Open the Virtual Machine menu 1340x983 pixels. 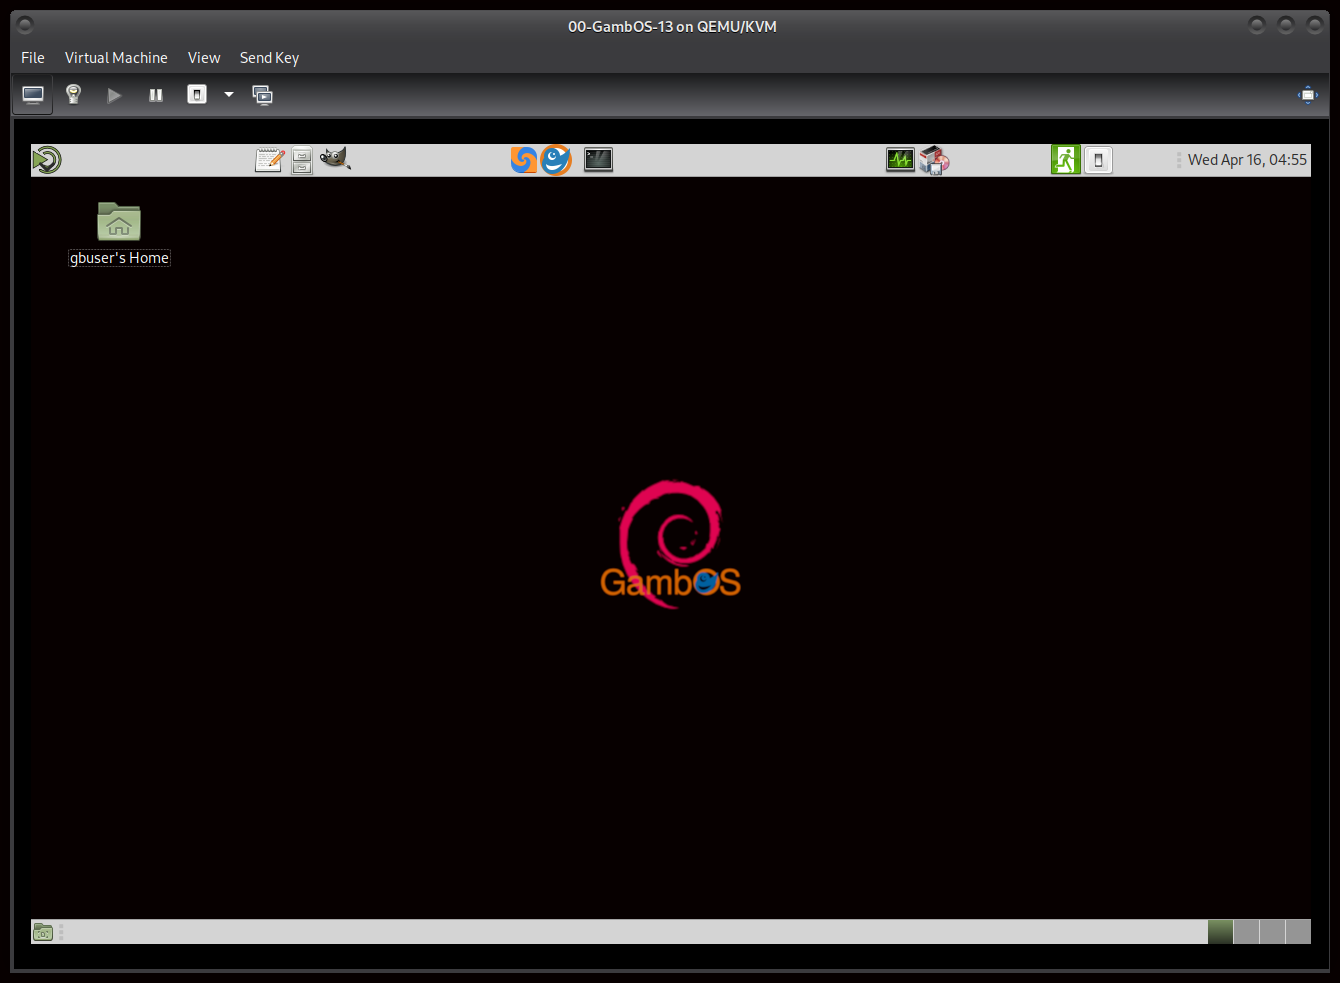point(116,58)
